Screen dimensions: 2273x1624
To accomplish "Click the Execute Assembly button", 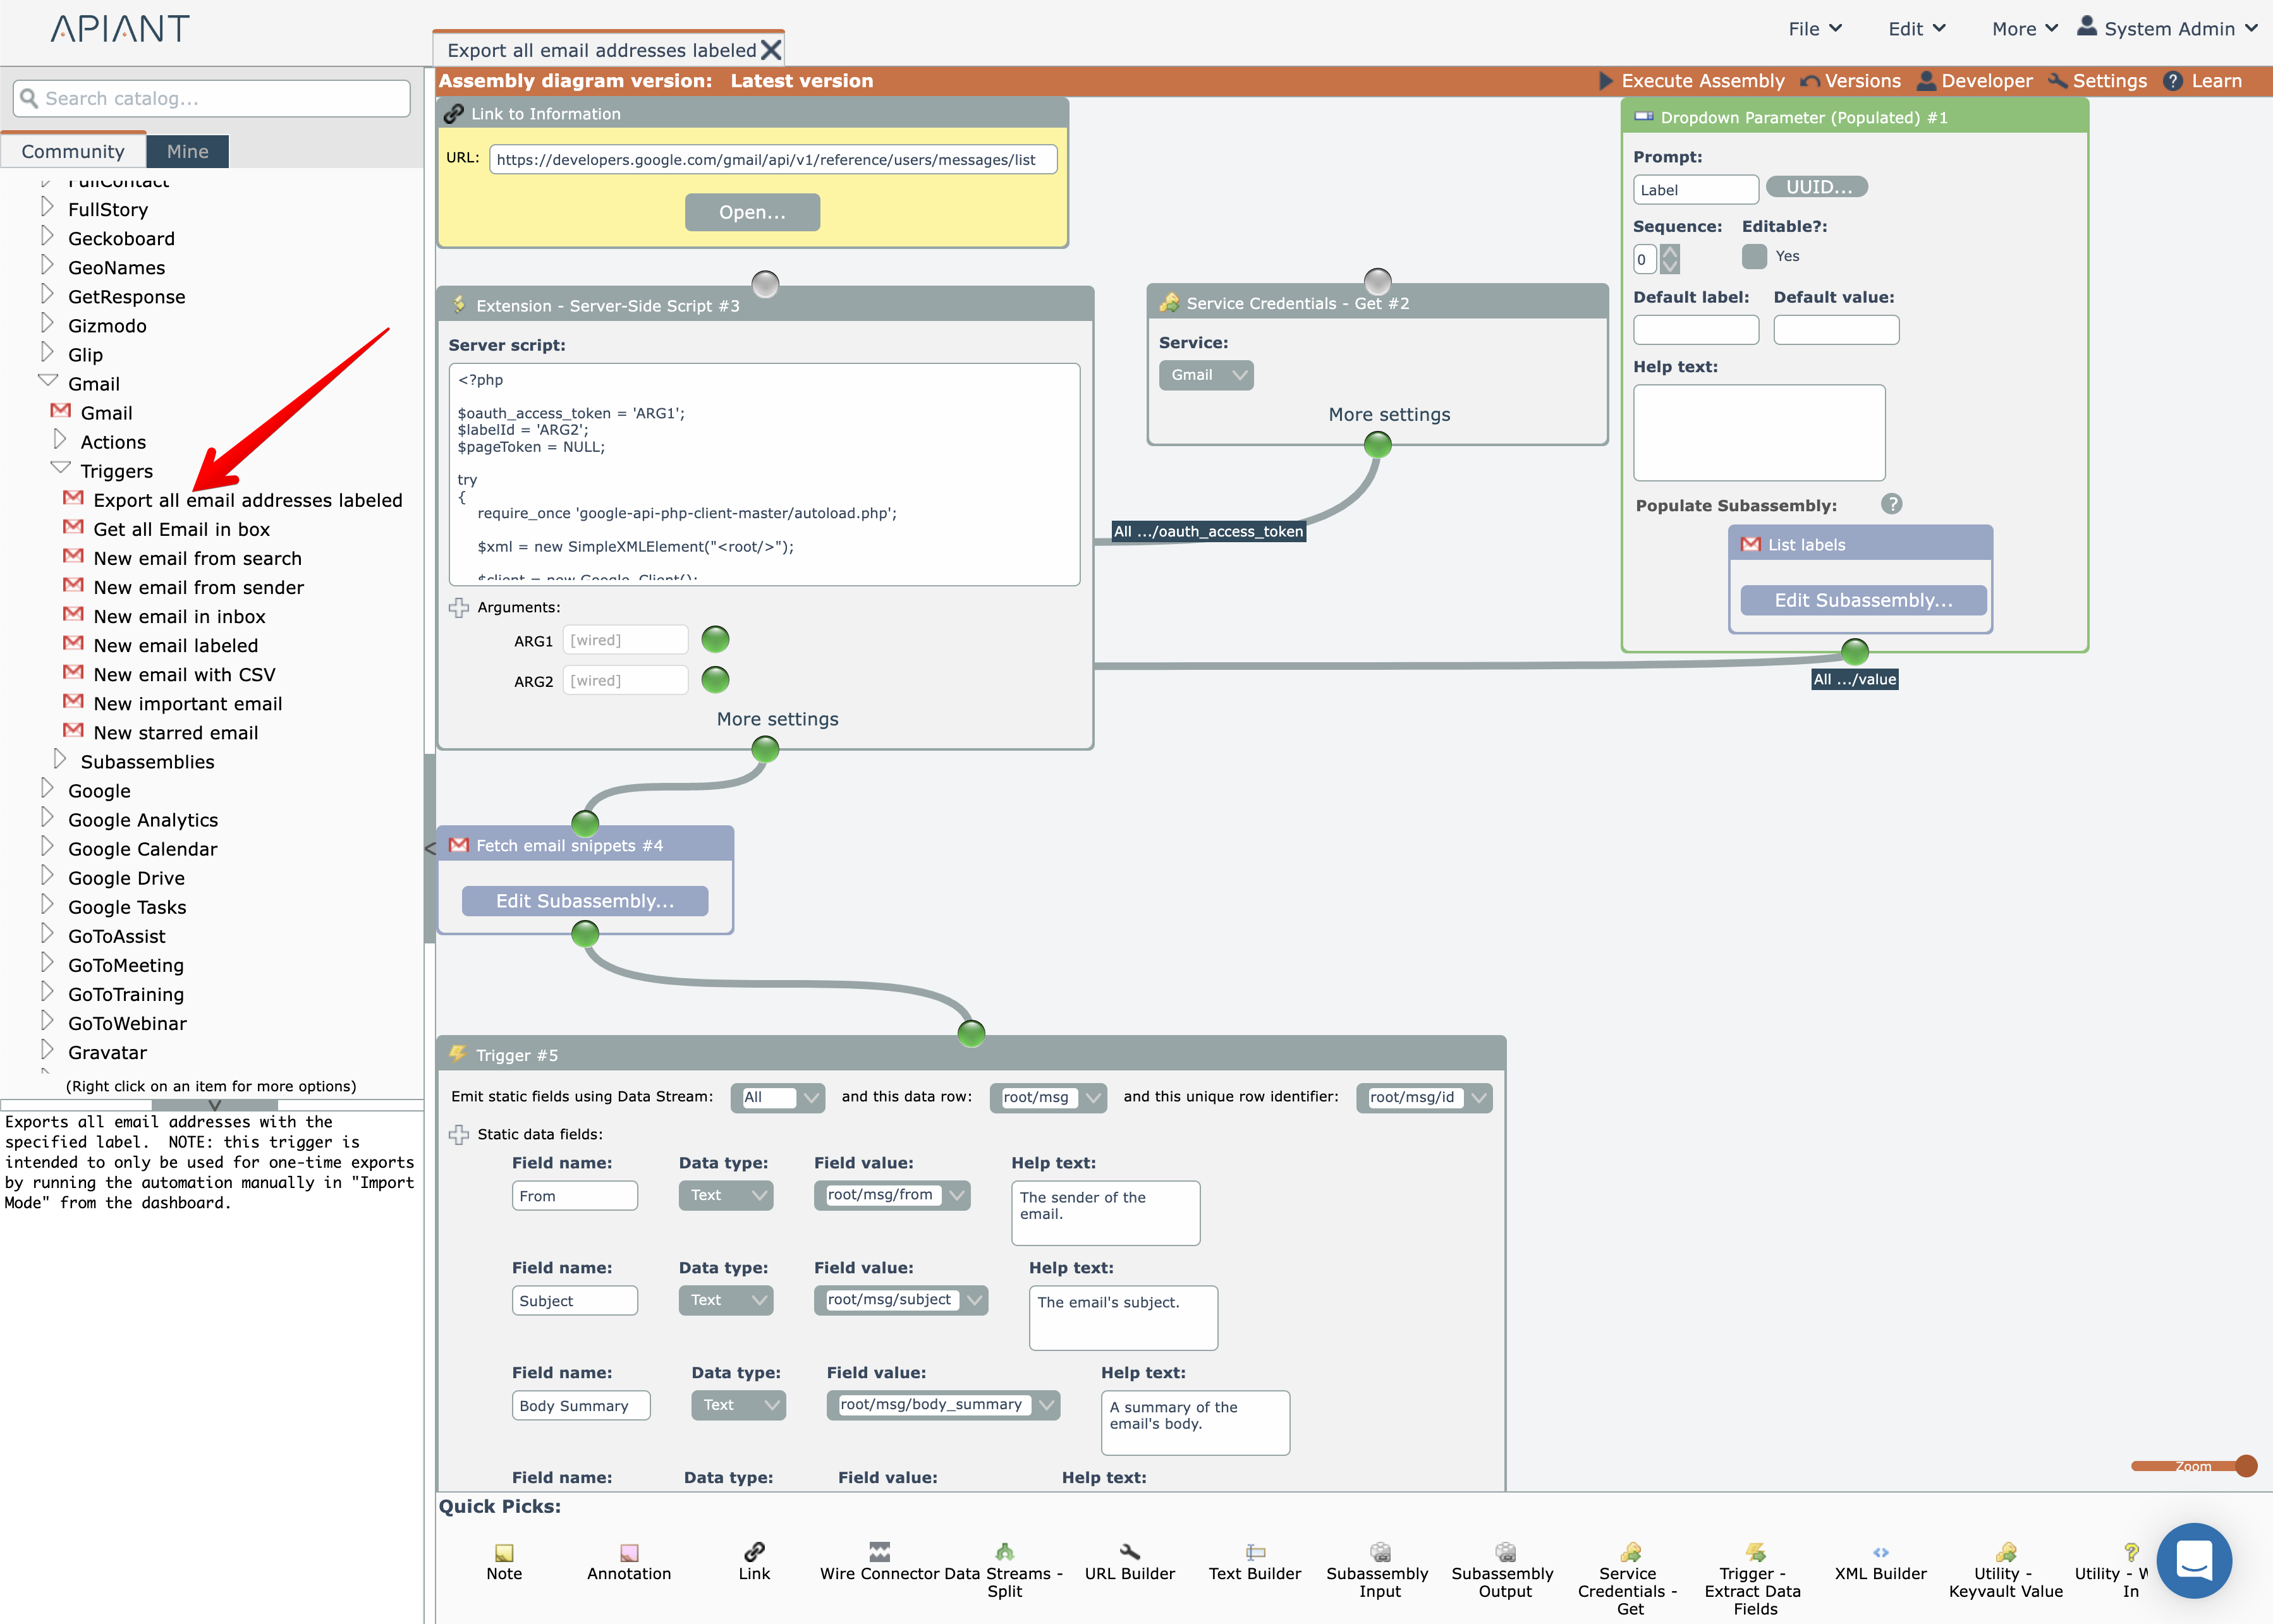I will pyautogui.click(x=1692, y=81).
